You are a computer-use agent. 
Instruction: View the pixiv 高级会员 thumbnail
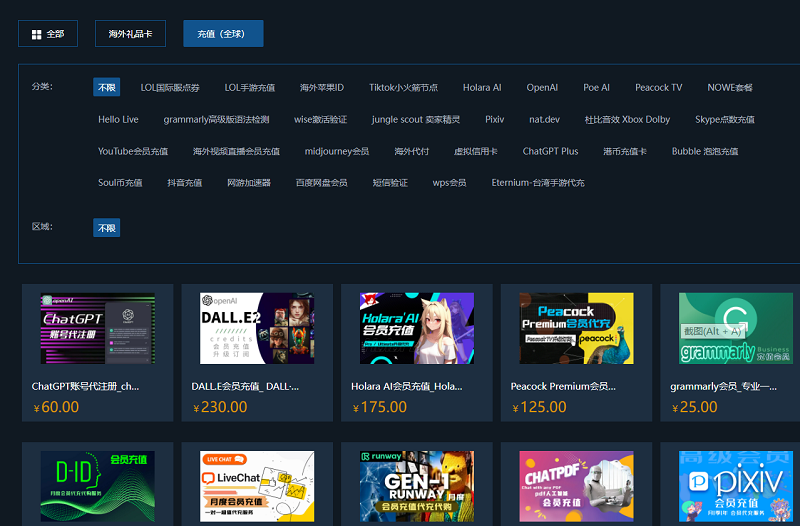coord(736,486)
